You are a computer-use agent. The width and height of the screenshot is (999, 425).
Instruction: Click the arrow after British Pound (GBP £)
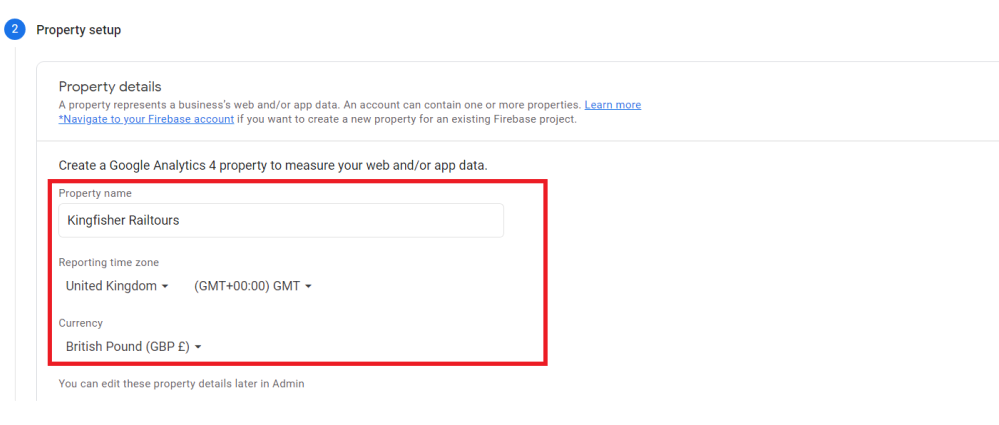pyautogui.click(x=198, y=347)
